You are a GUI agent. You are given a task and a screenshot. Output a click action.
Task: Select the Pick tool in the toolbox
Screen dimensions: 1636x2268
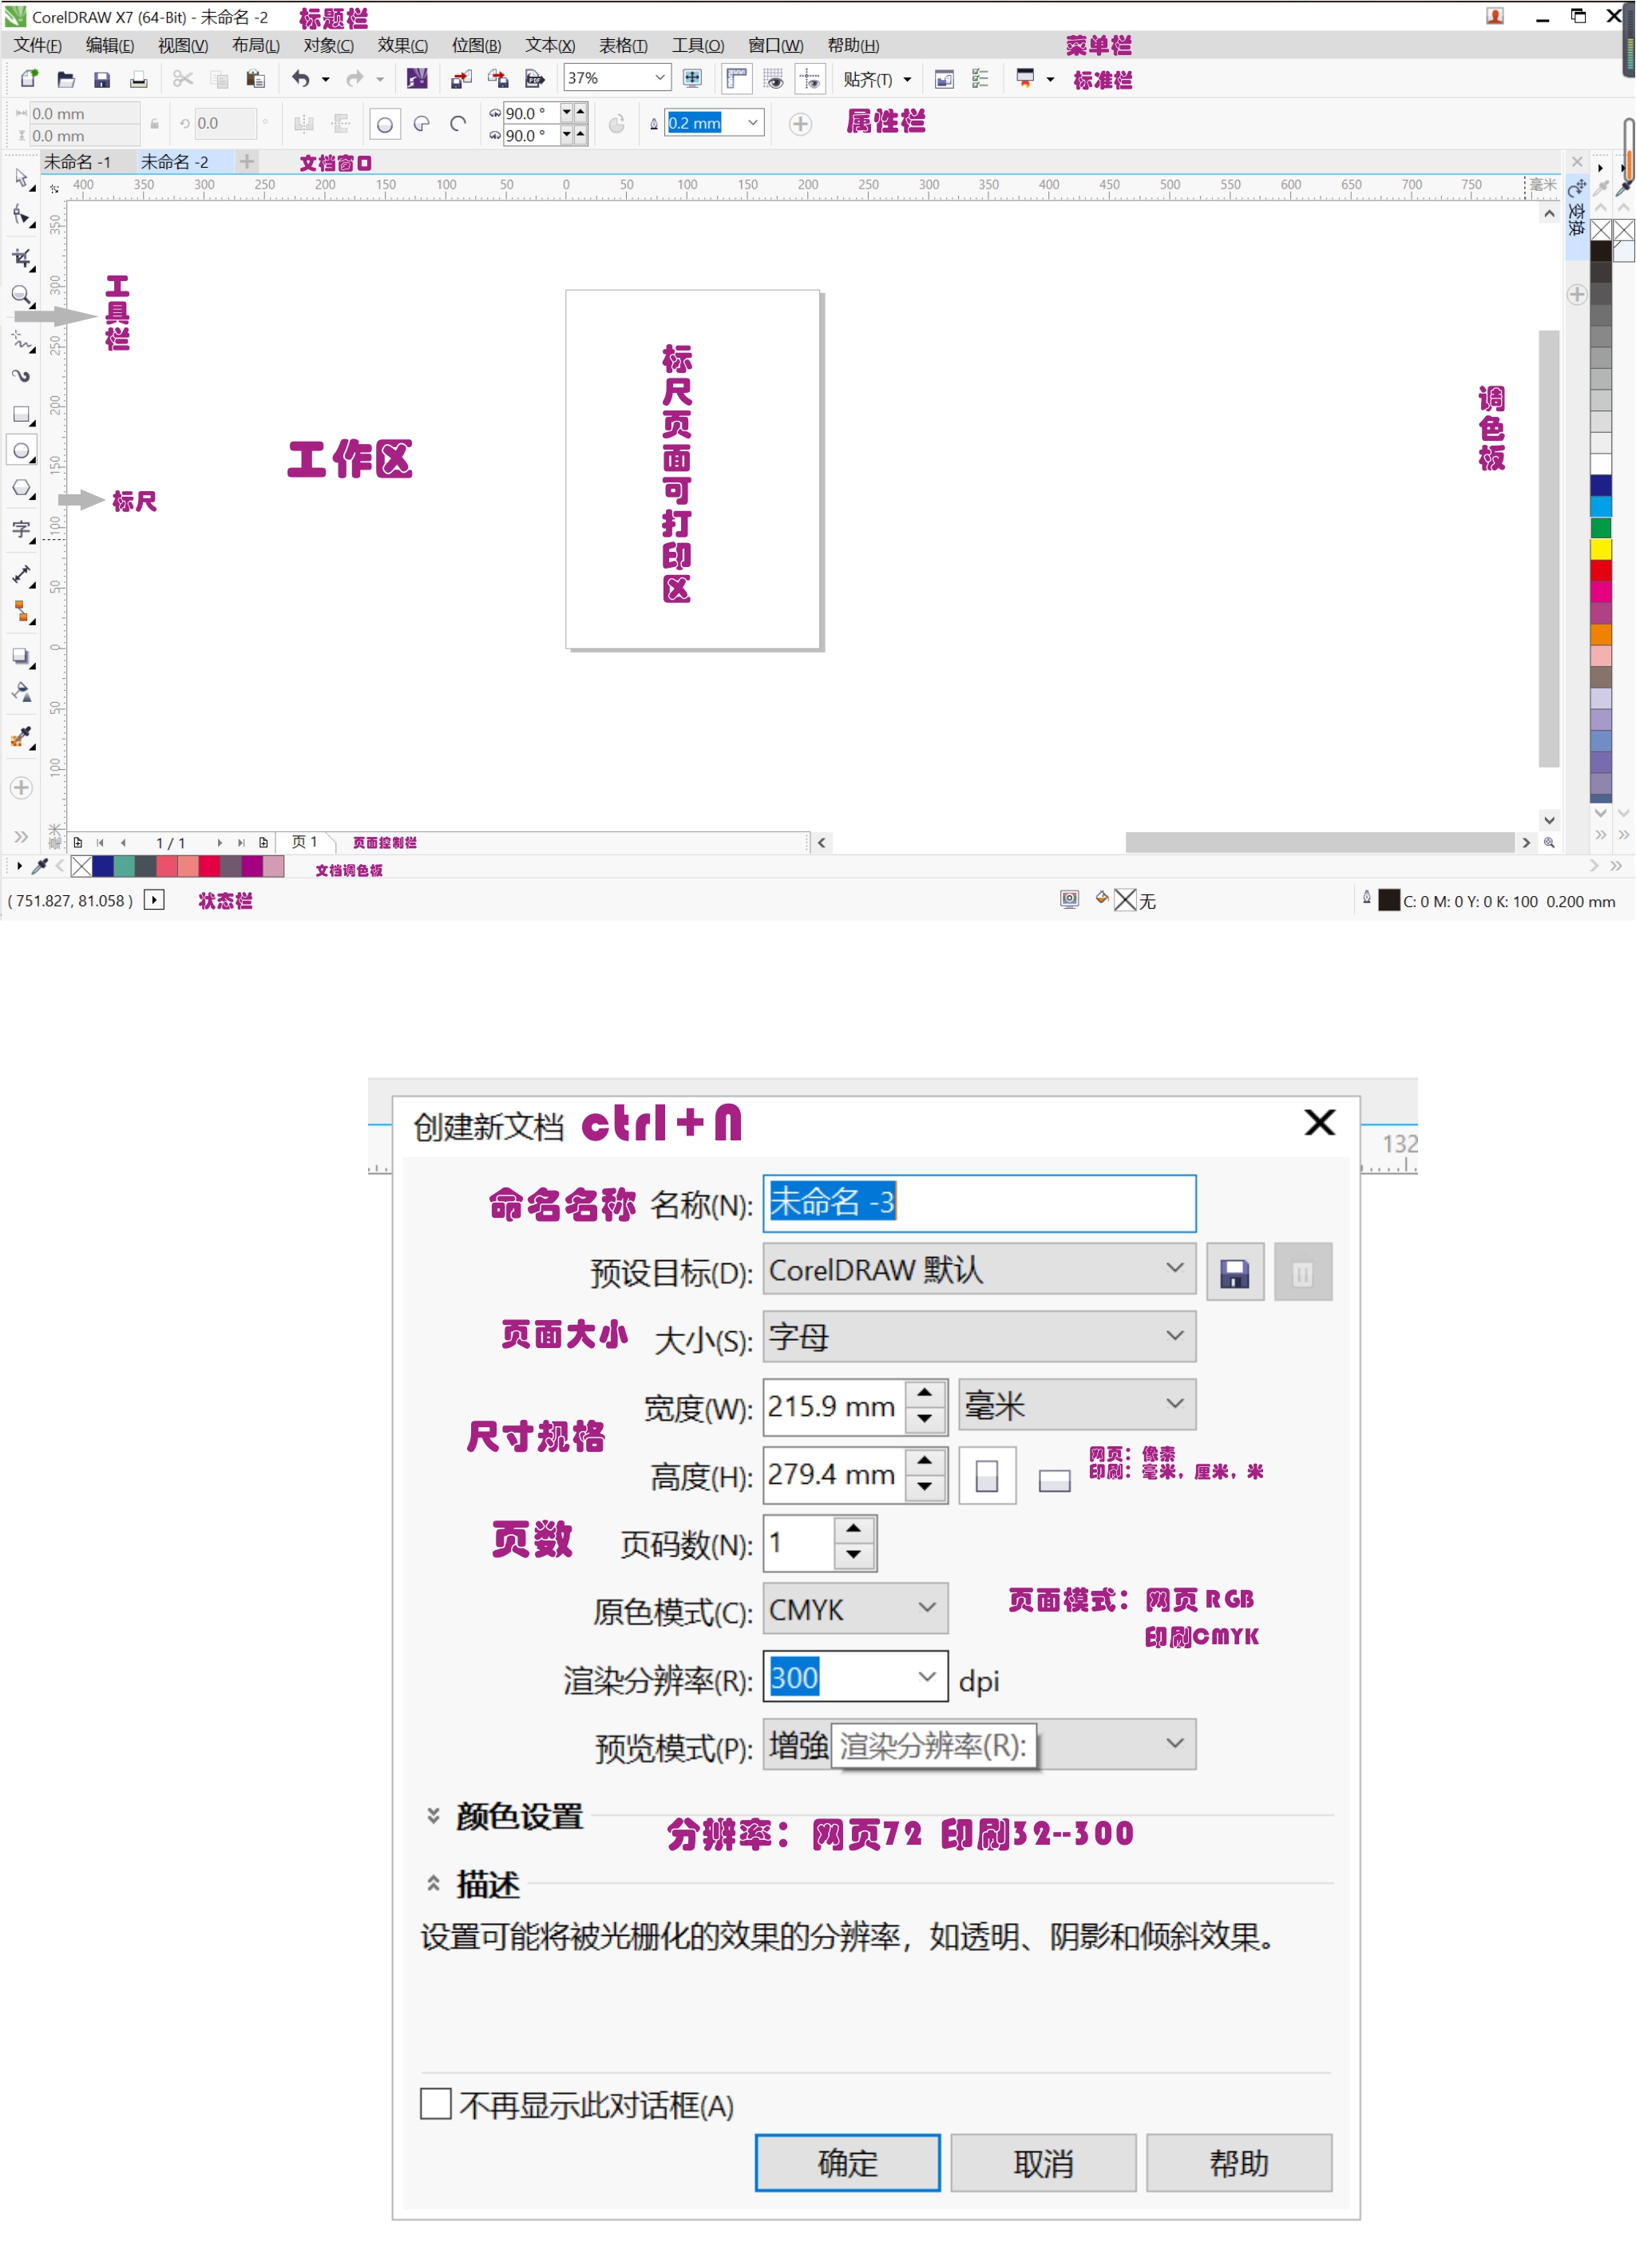[x=21, y=182]
